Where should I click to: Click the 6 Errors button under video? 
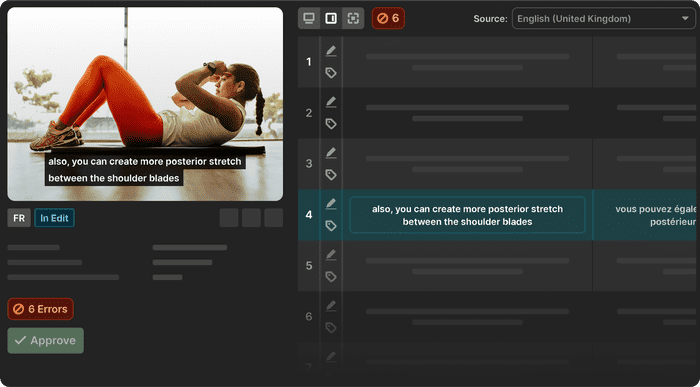click(x=41, y=309)
